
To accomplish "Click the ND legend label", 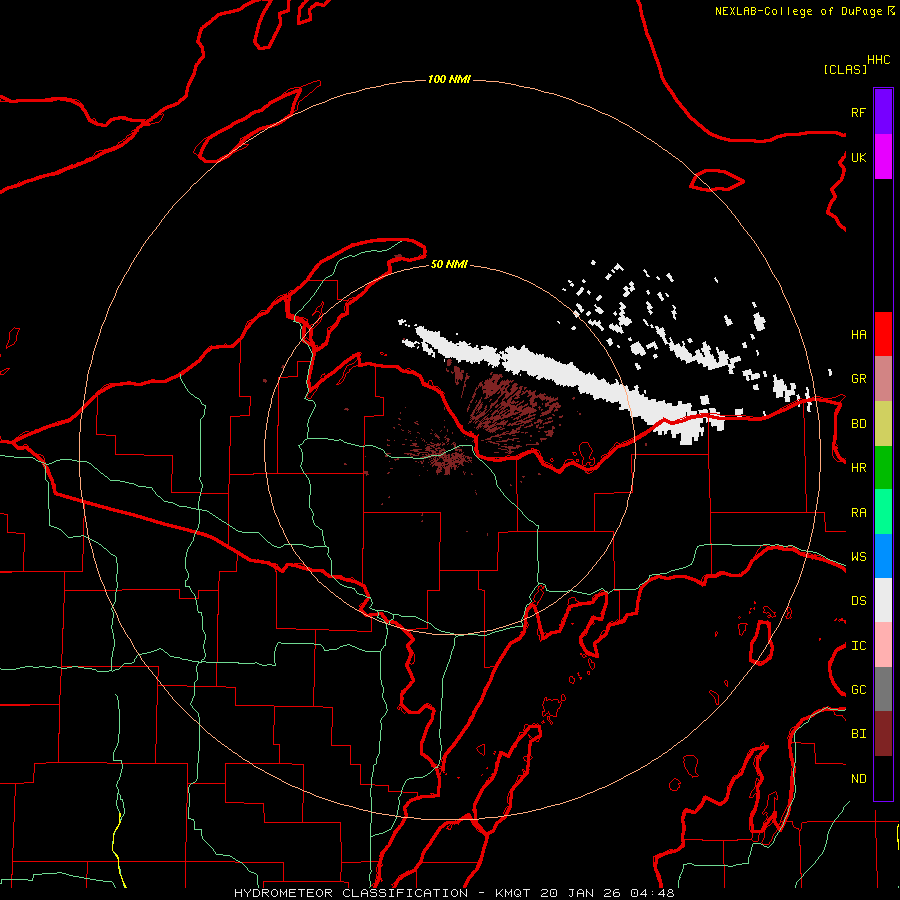I will 858,779.
